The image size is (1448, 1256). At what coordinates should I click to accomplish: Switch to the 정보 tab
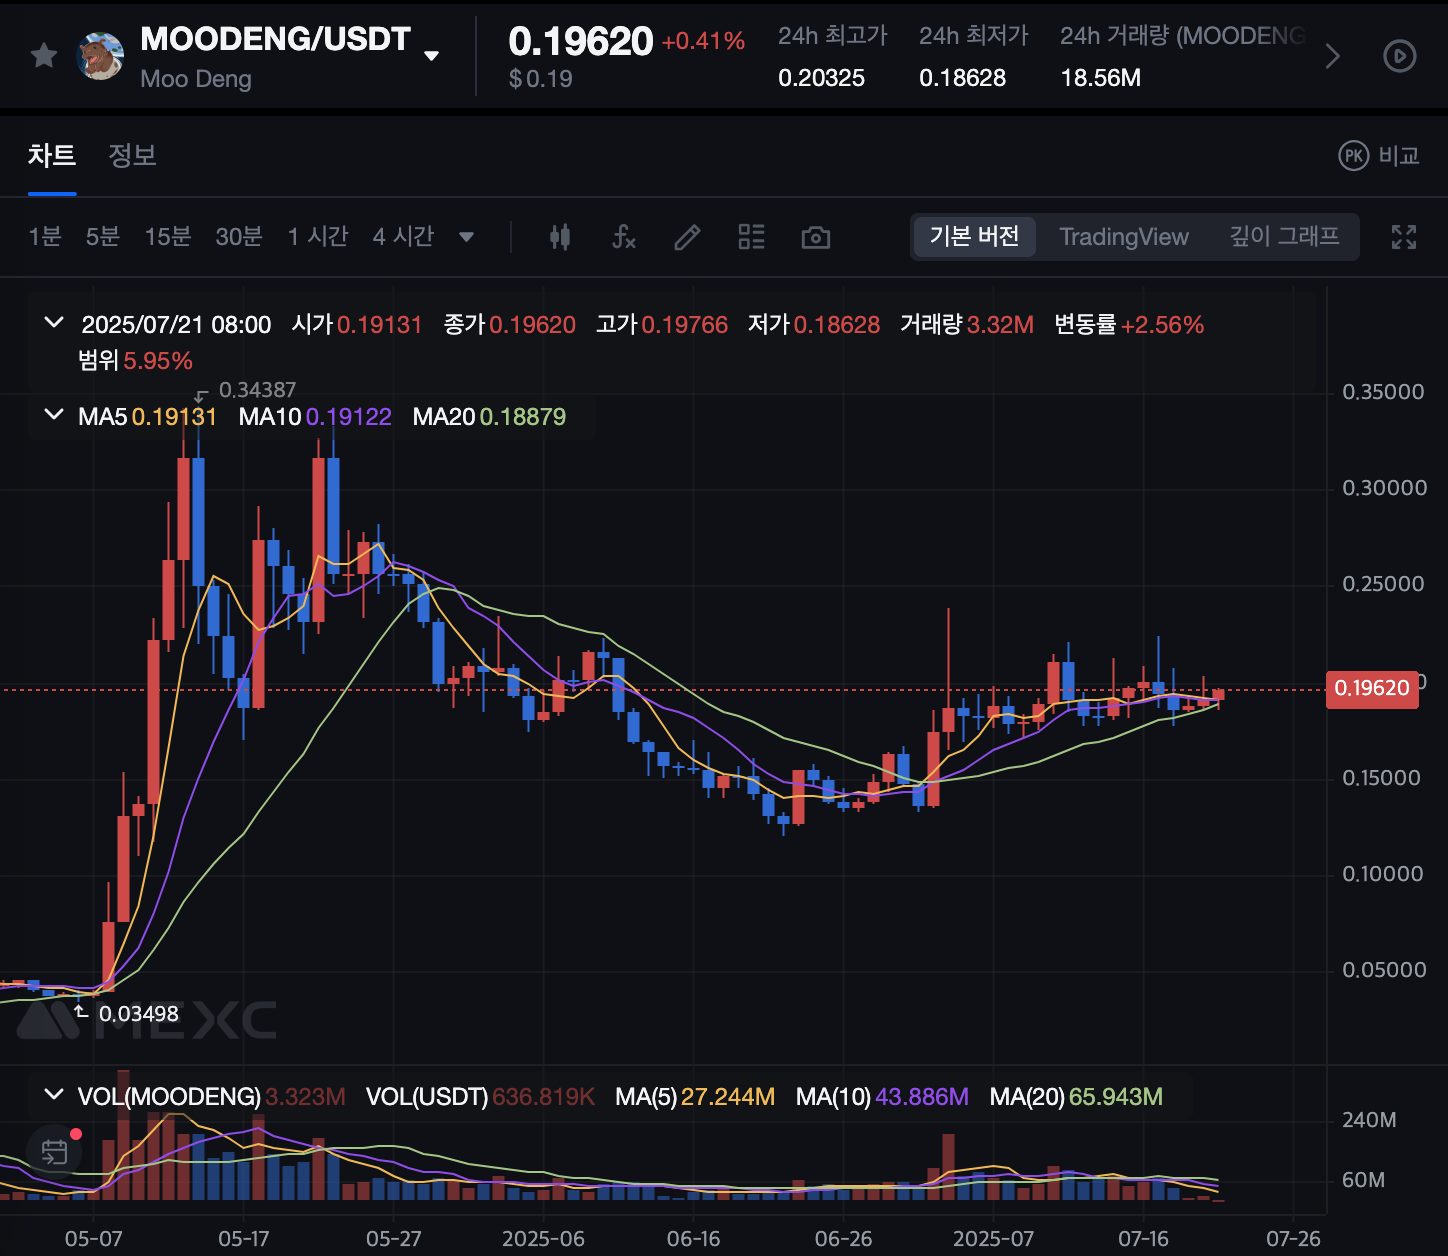point(132,155)
